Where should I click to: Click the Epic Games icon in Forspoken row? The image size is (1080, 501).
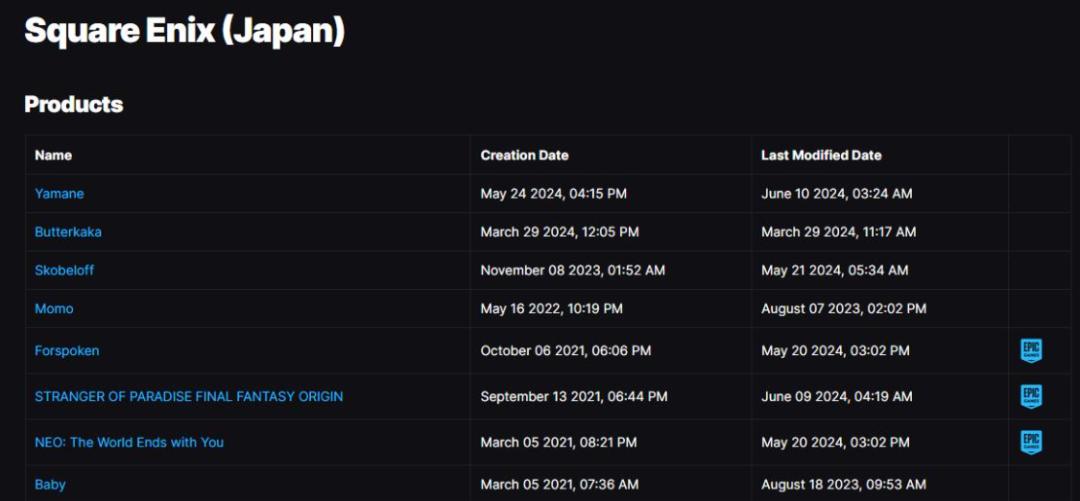pos(1030,351)
